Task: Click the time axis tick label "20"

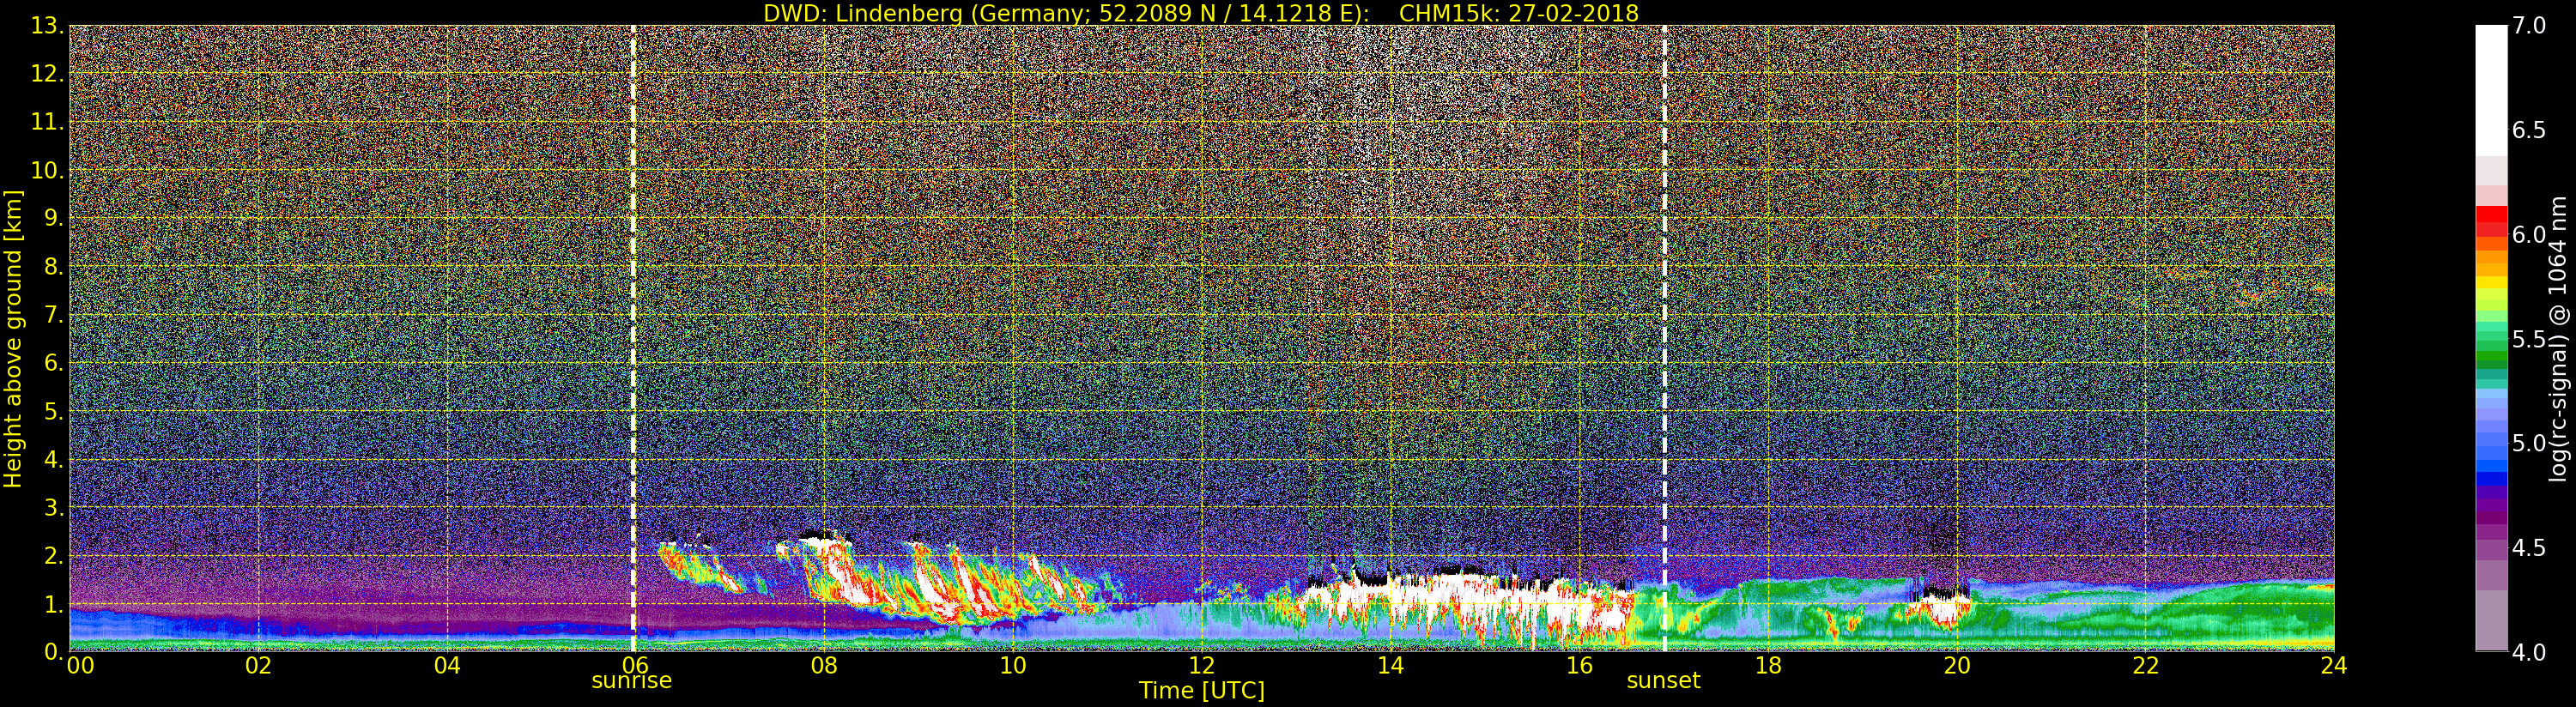Action: [x=1957, y=665]
